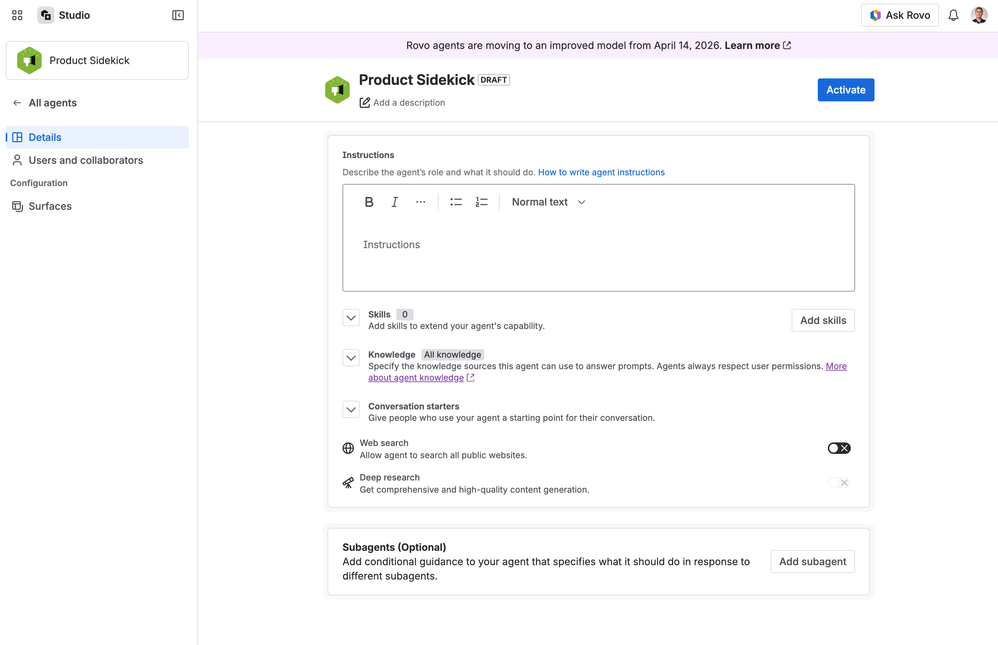Apply bold formatting in the instructions editor
The width and height of the screenshot is (998, 645).
point(369,202)
